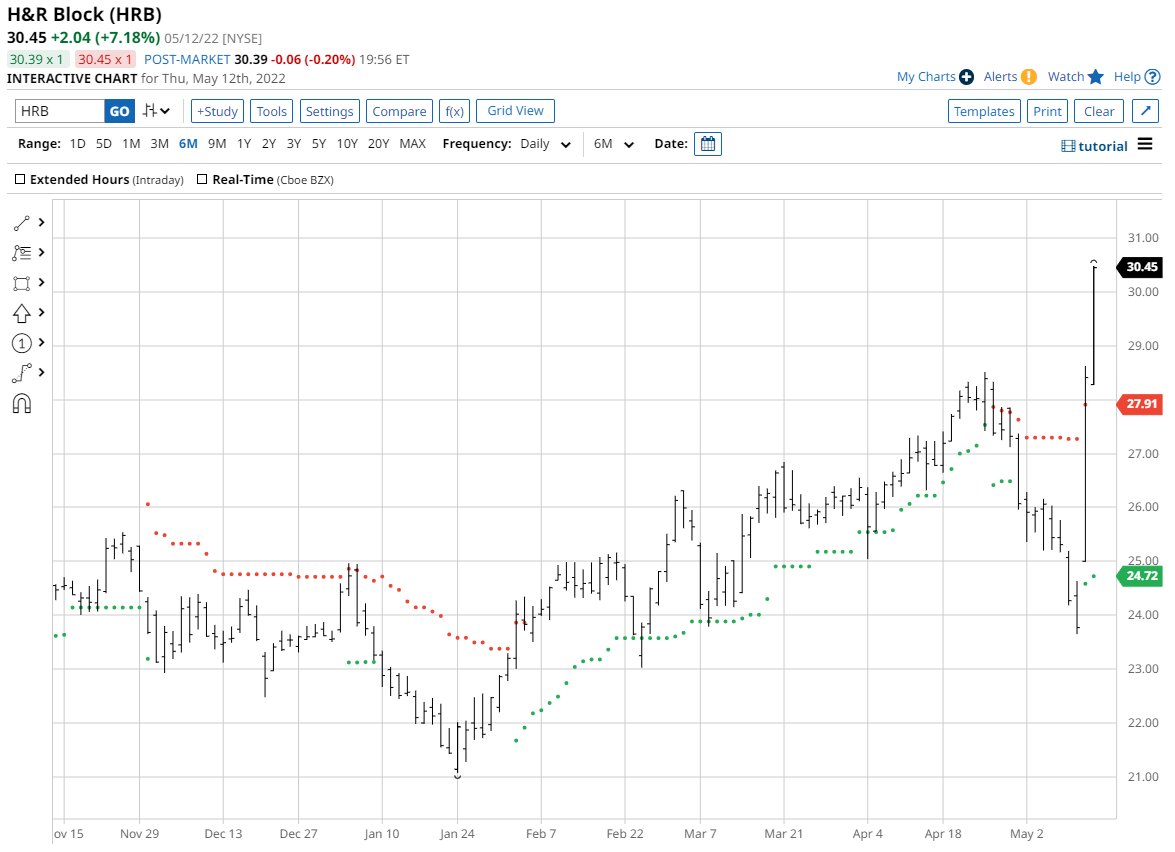Open the f(x) expressions button

tap(454, 111)
